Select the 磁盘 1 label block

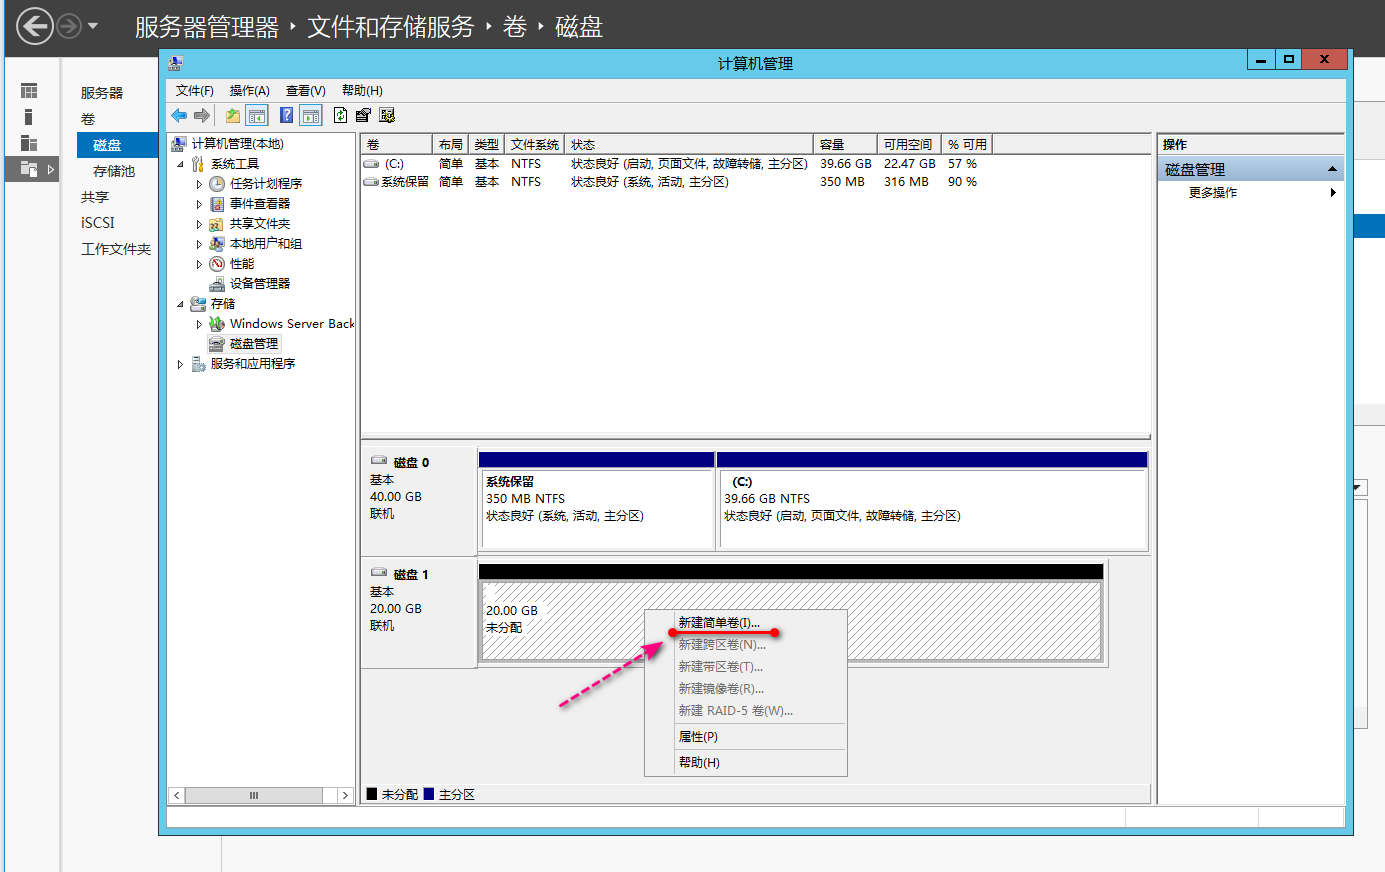pos(419,612)
